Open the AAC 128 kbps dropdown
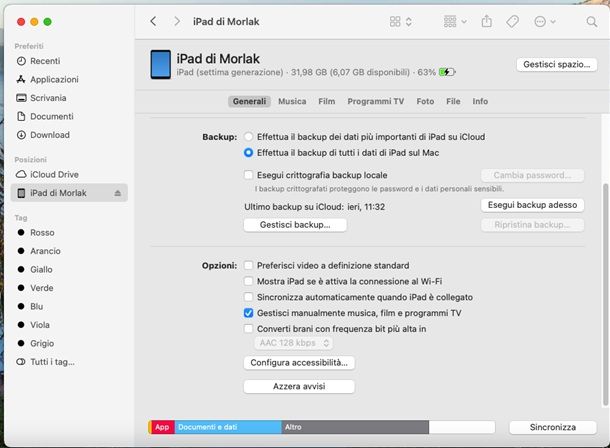 point(294,343)
